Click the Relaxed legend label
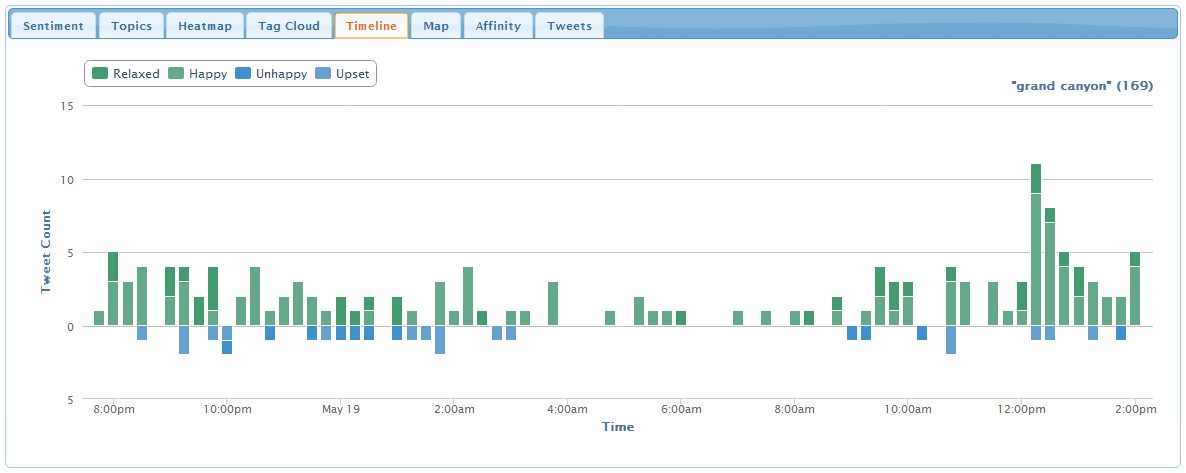Screen dimensions: 1186x473 click(136, 73)
